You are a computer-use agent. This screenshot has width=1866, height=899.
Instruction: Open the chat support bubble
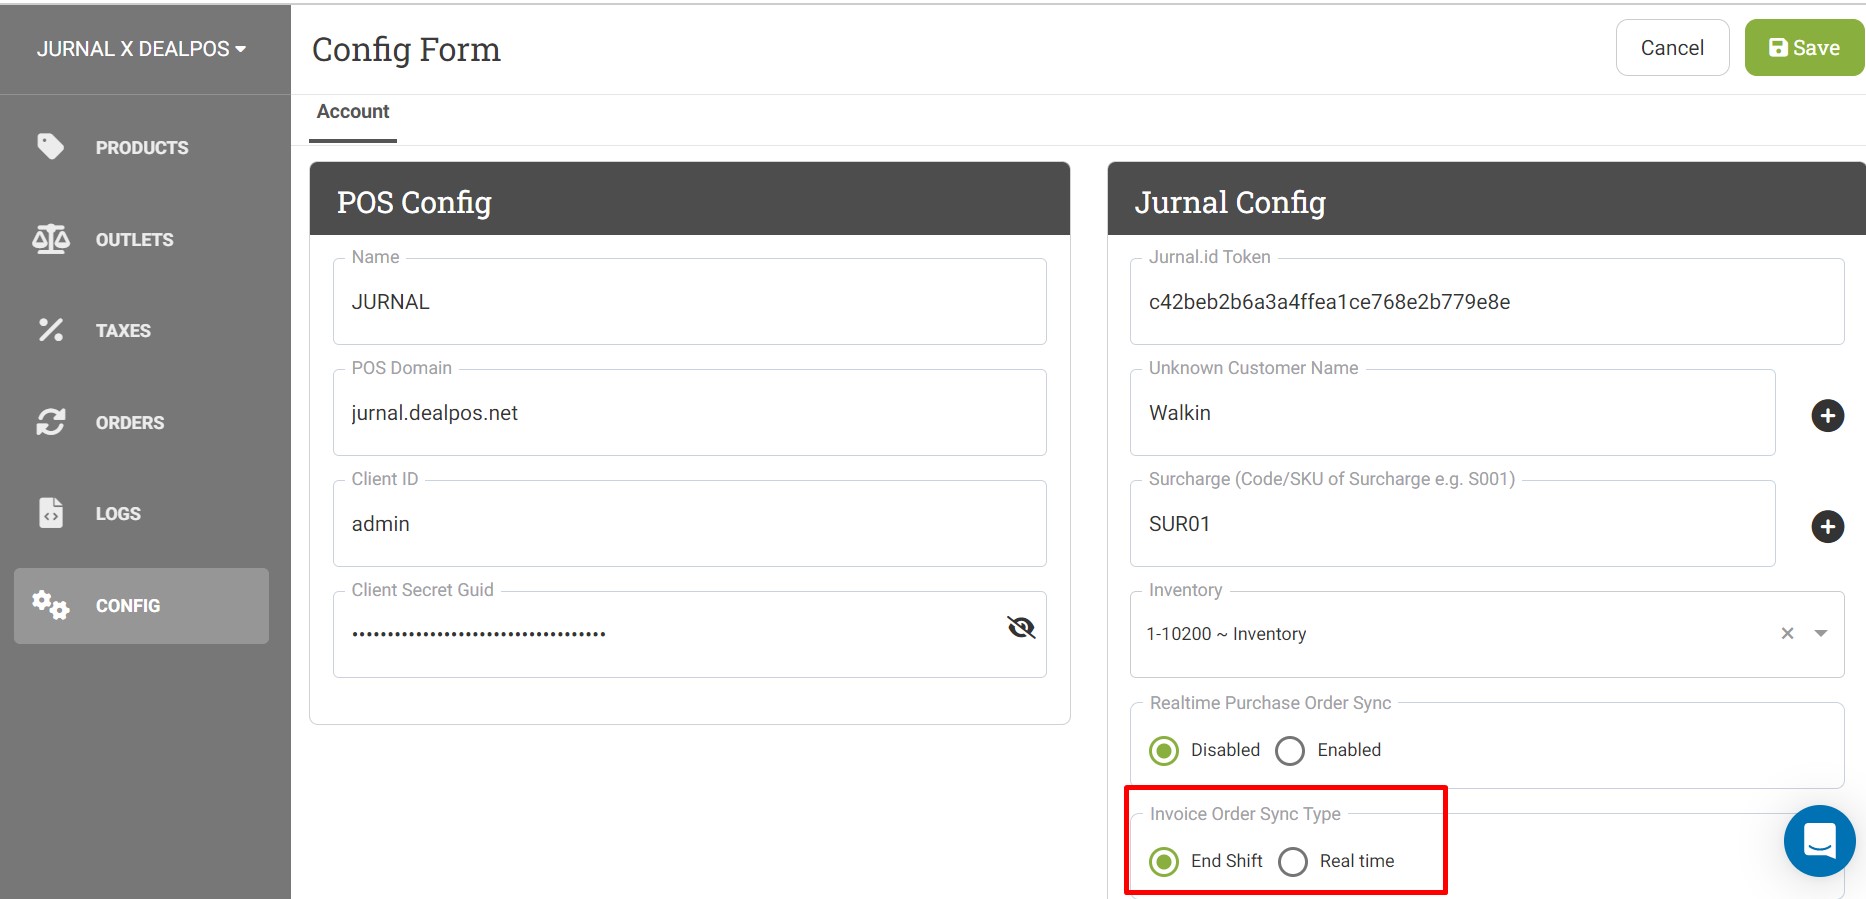(1819, 841)
